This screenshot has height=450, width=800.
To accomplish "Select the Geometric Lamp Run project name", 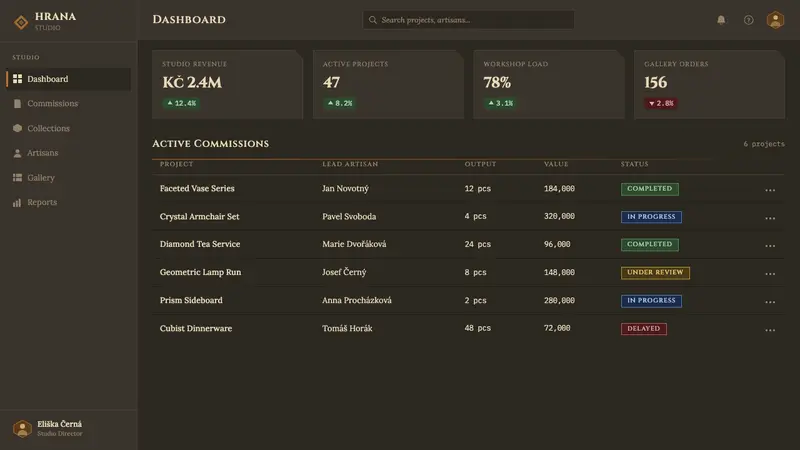I will pos(201,272).
